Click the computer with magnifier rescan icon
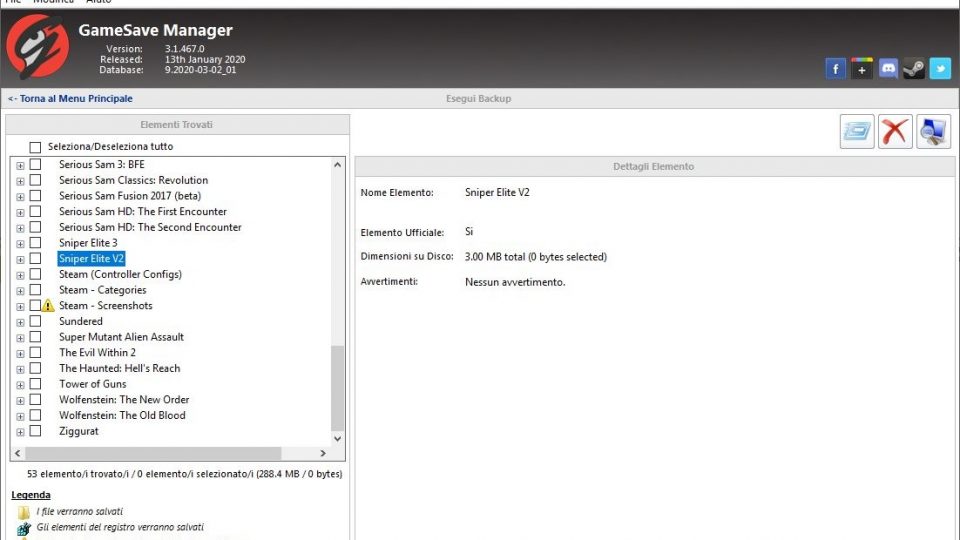Screen dimensions: 960x540 pyautogui.click(x=933, y=132)
